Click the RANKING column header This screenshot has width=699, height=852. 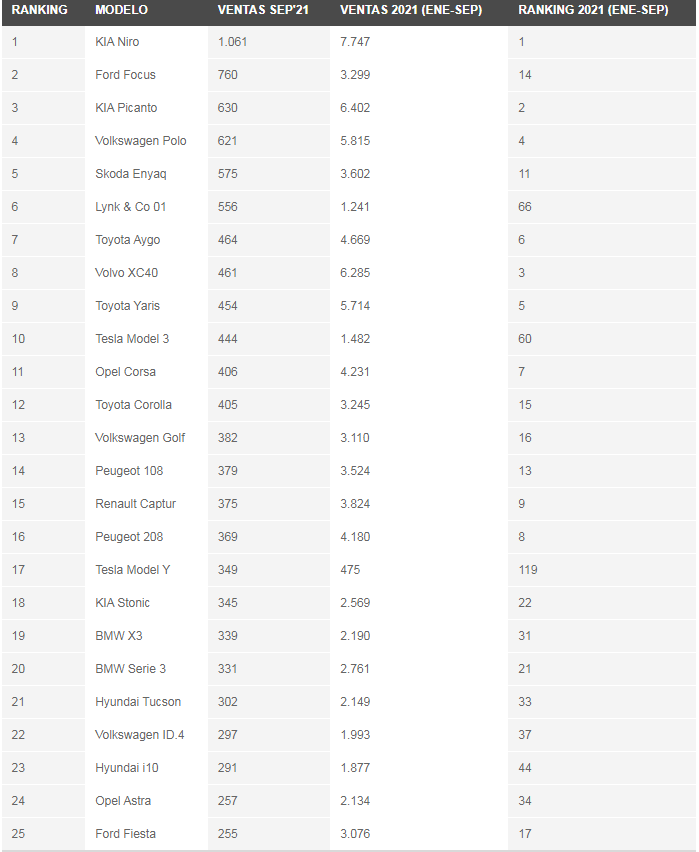[x=39, y=10]
